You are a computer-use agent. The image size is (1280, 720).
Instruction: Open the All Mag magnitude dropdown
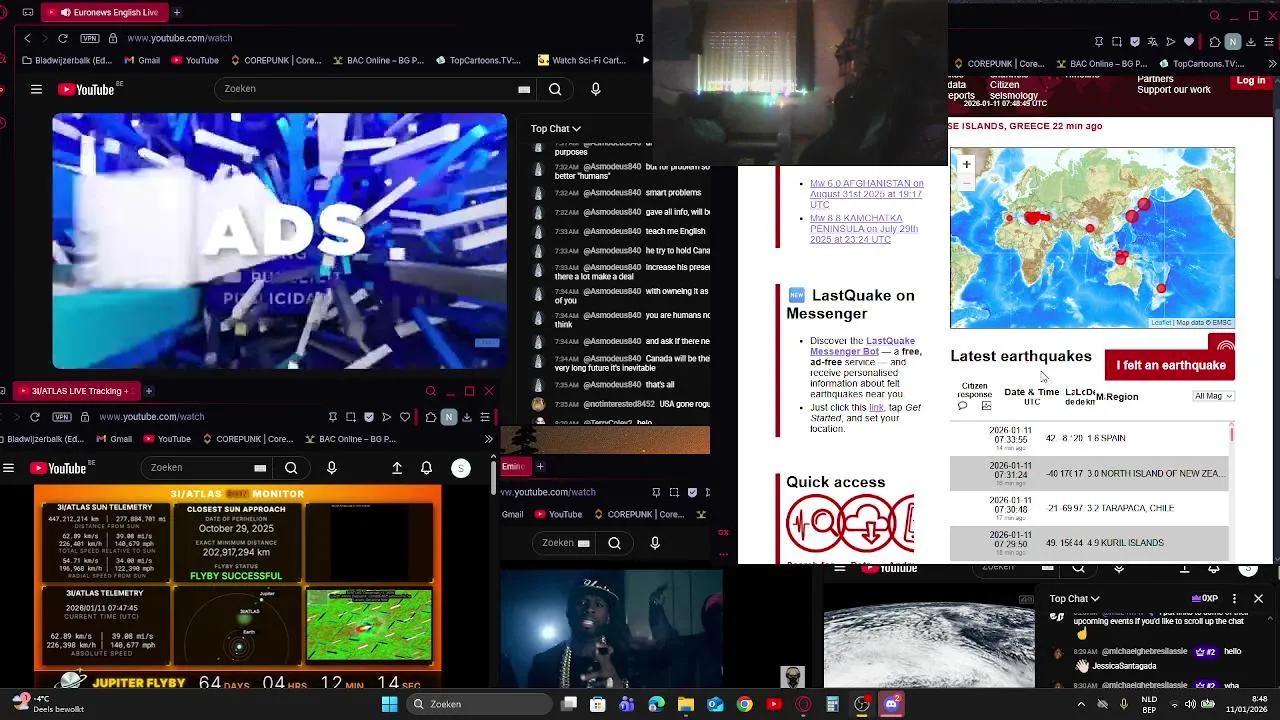click(1214, 396)
